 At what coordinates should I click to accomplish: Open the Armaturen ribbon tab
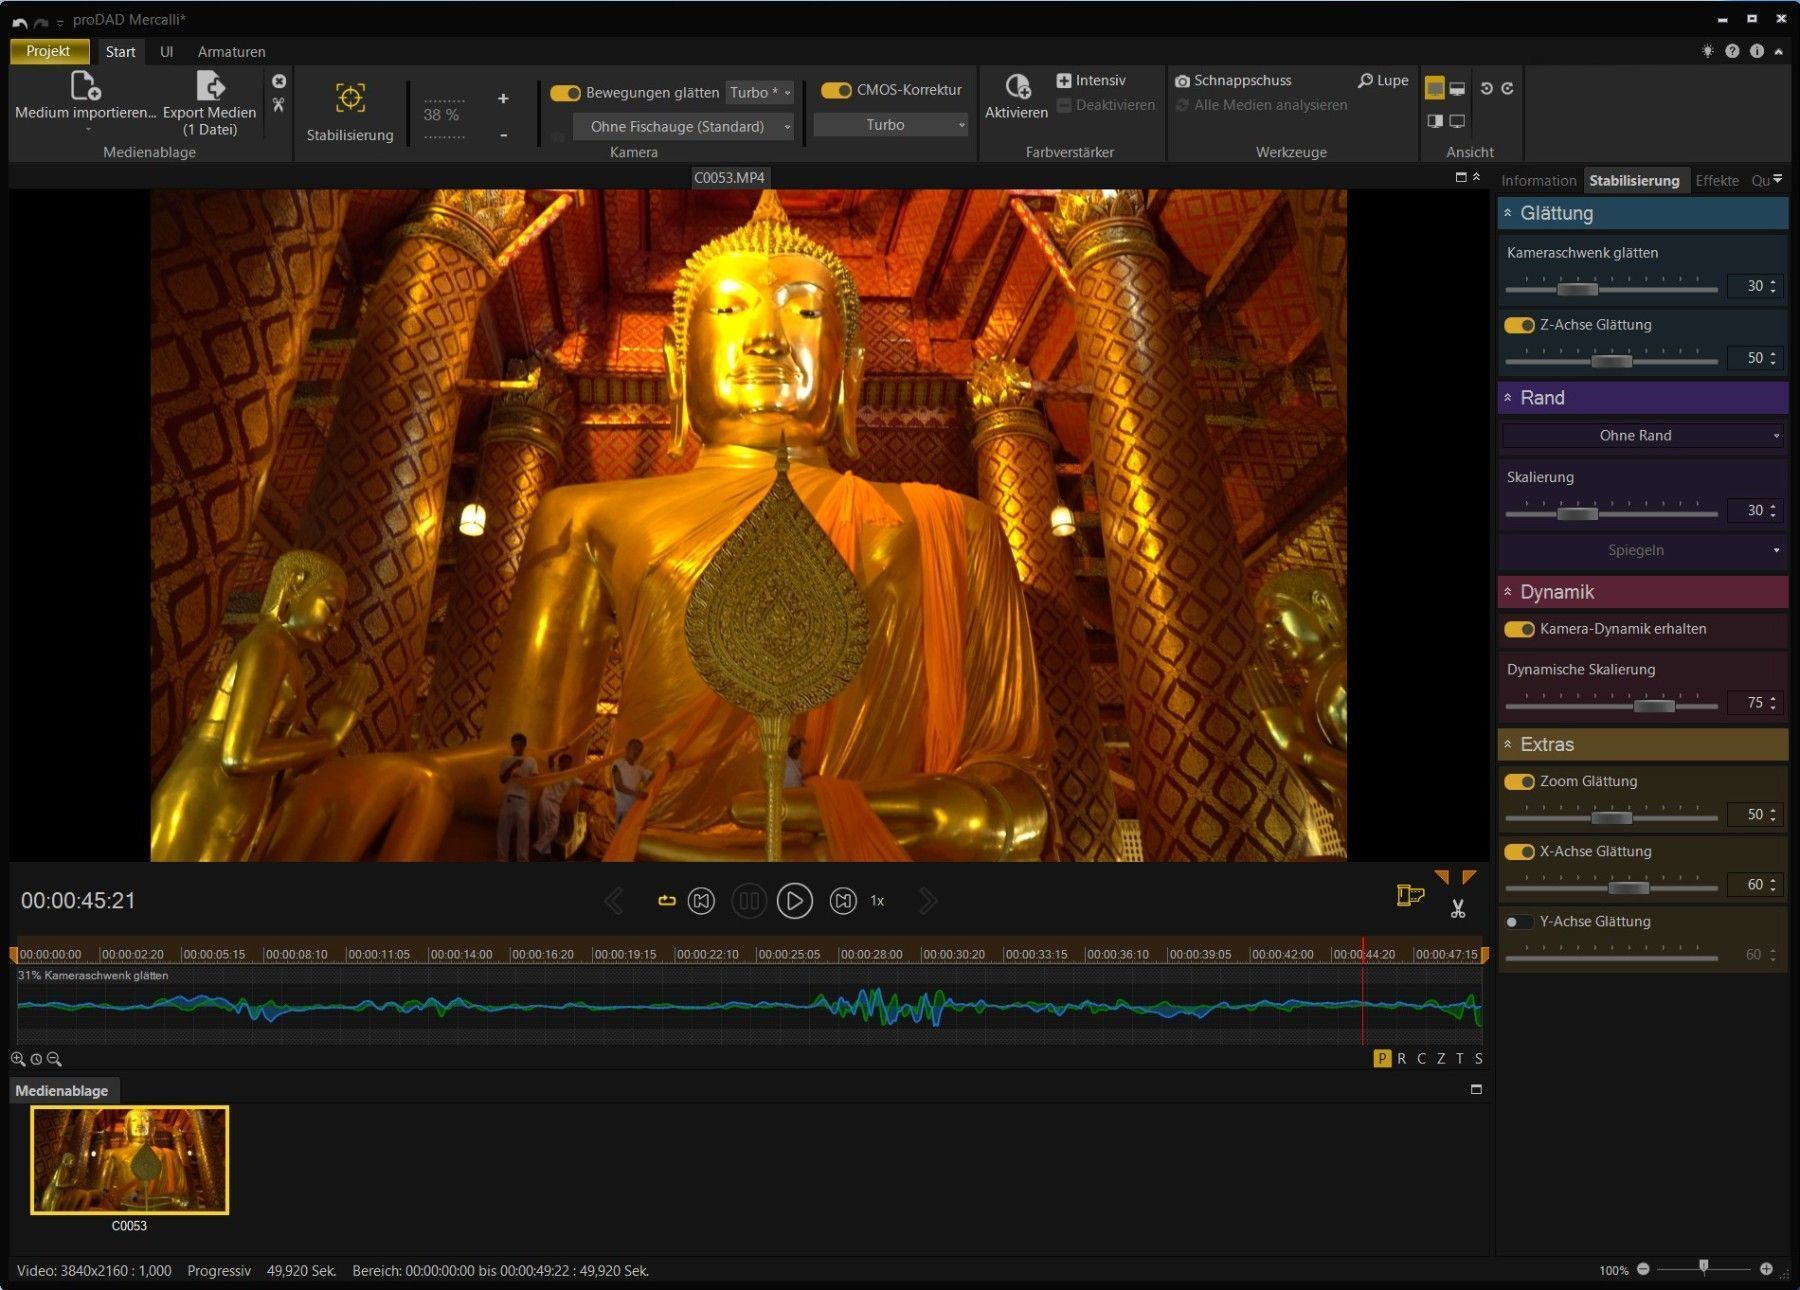click(231, 52)
